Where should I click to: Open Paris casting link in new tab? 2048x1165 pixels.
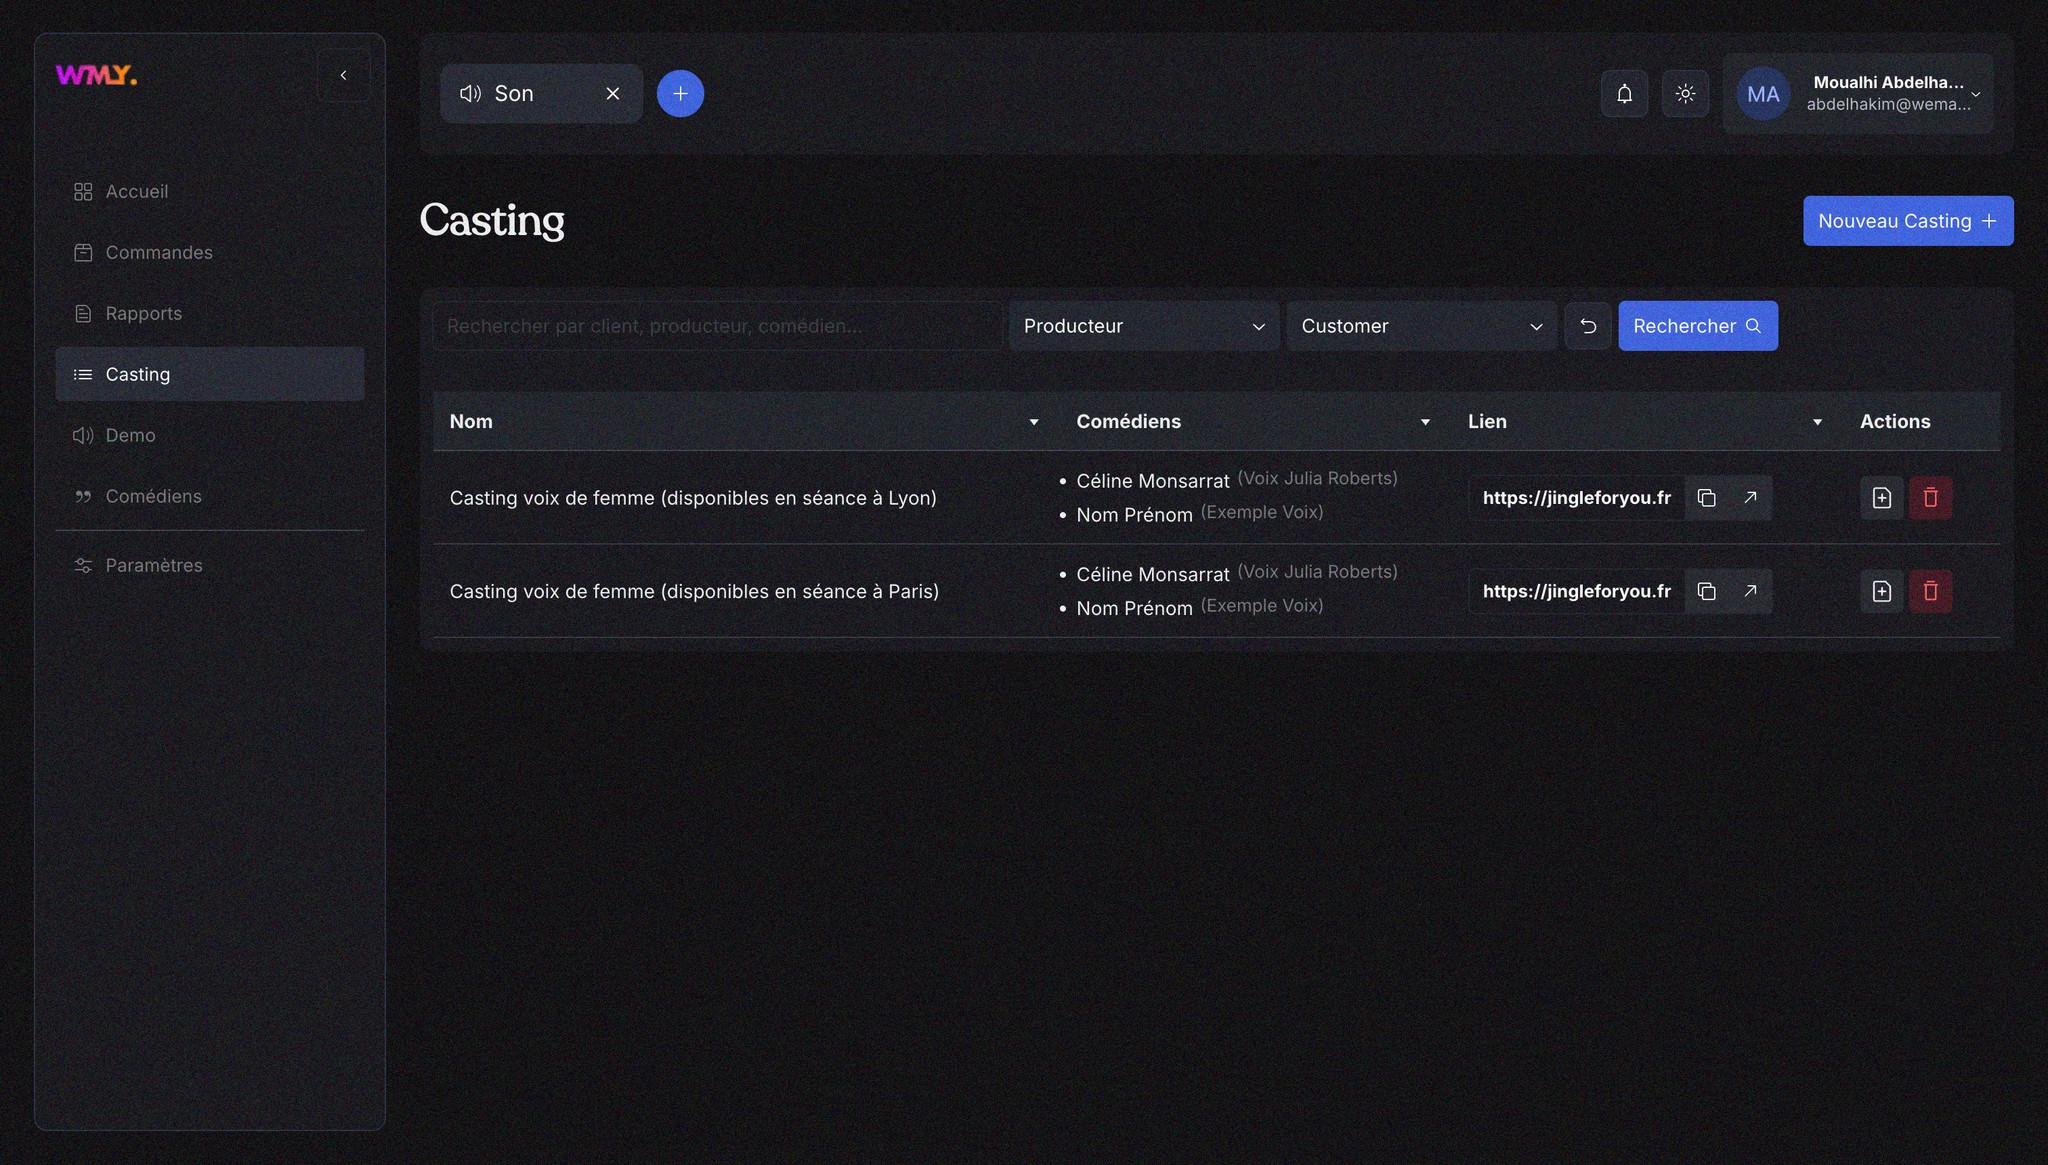point(1750,591)
